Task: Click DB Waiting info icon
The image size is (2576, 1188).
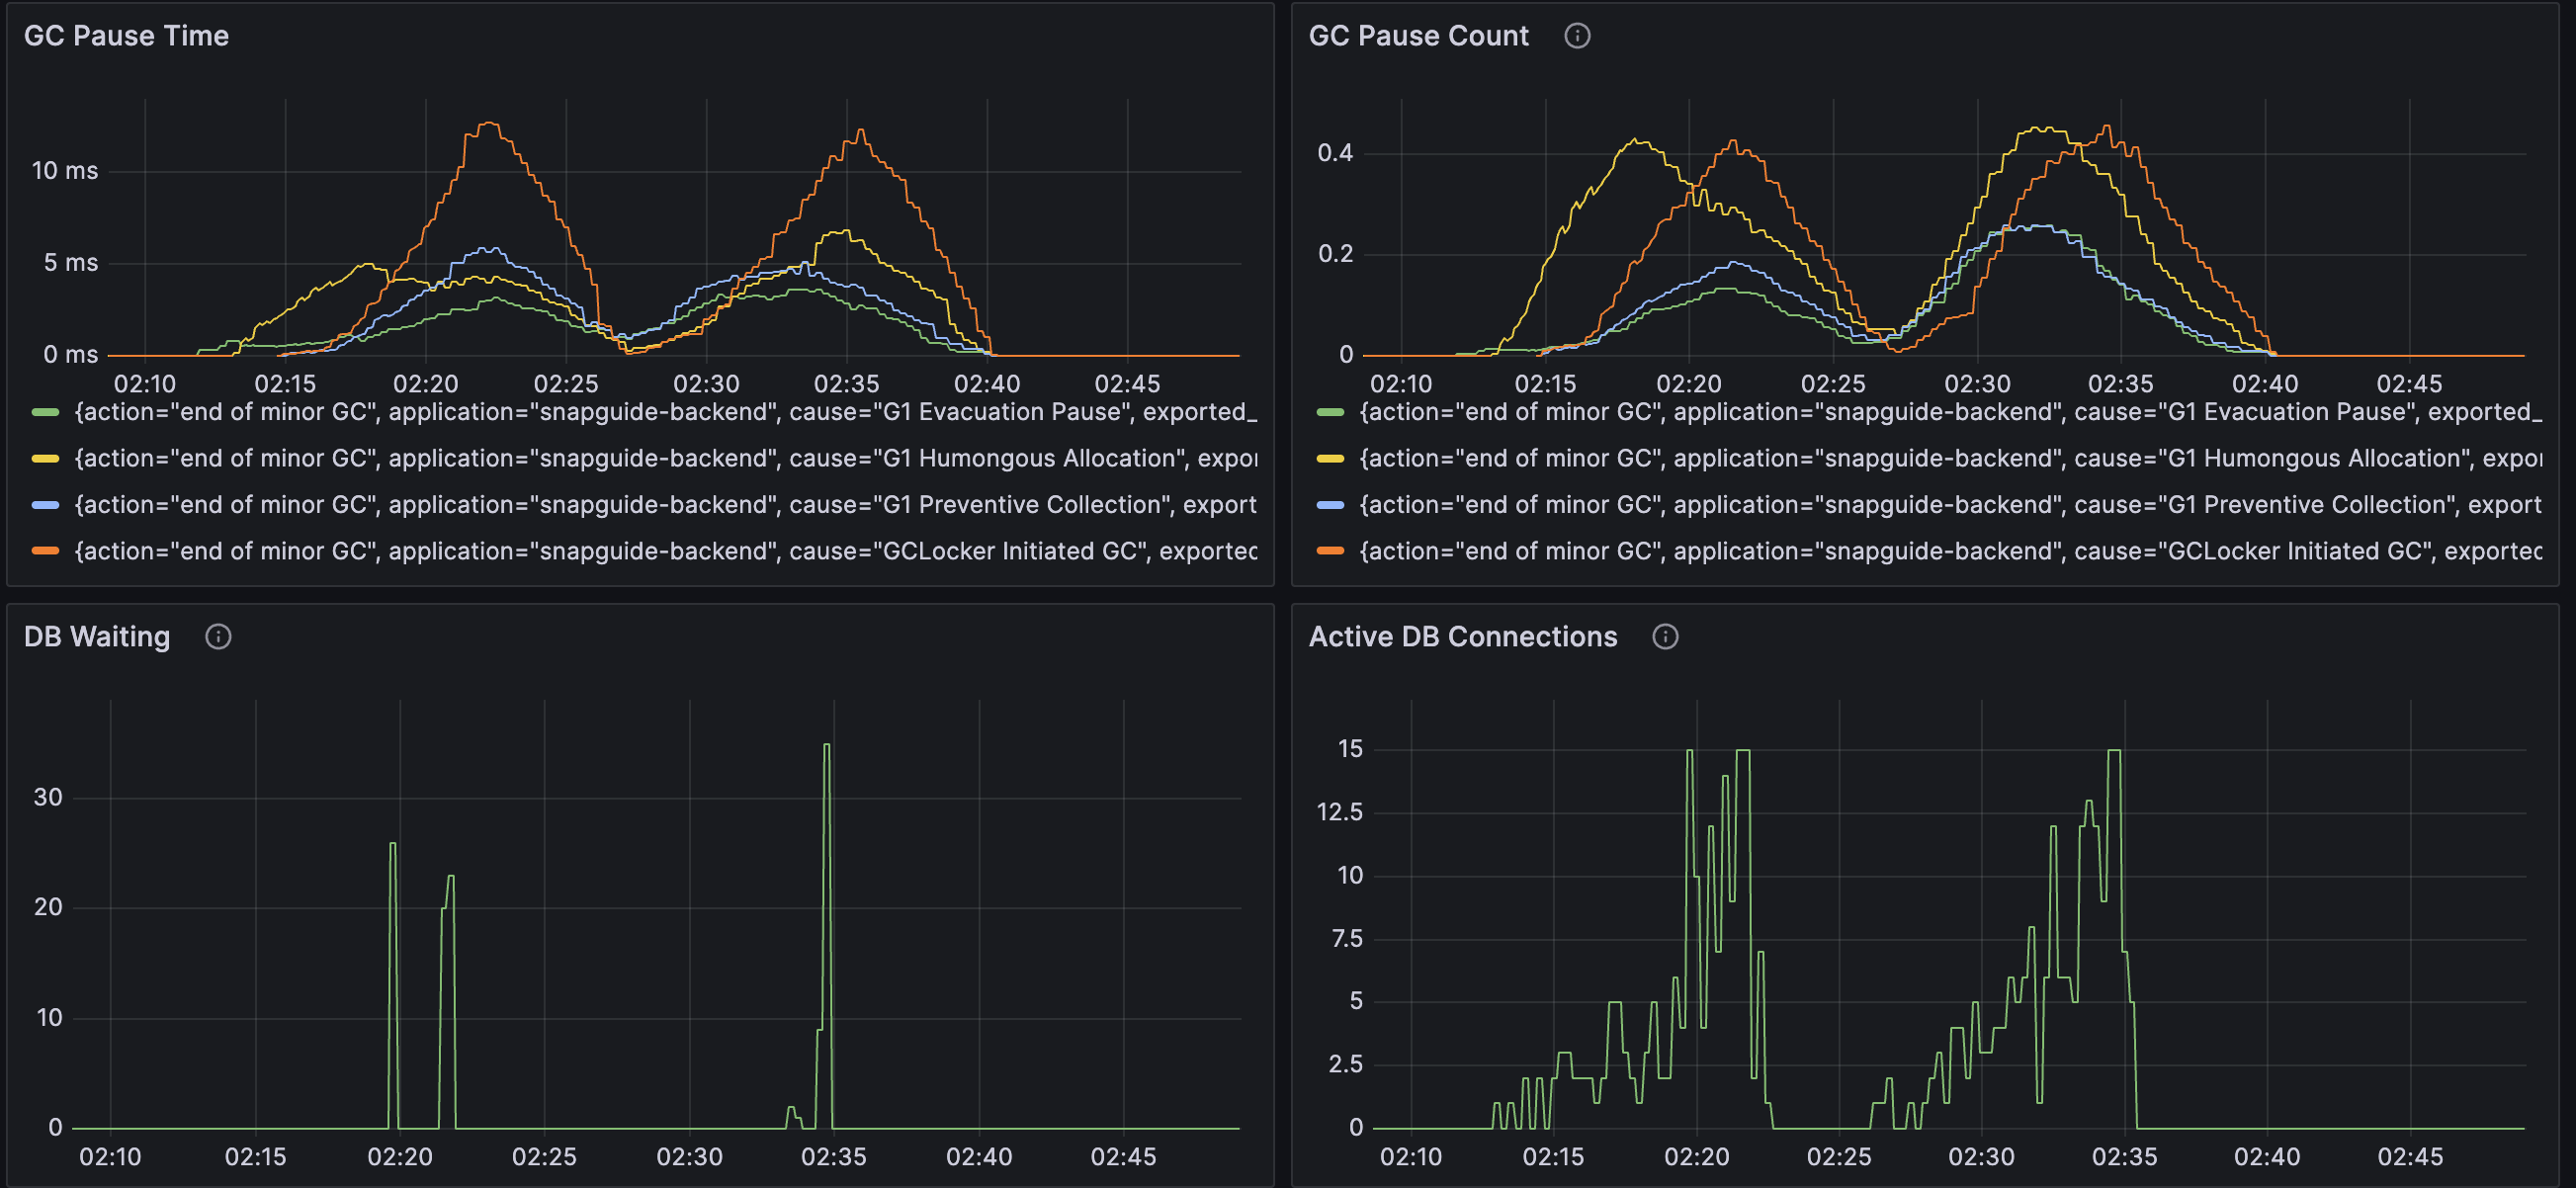Action: click(218, 637)
